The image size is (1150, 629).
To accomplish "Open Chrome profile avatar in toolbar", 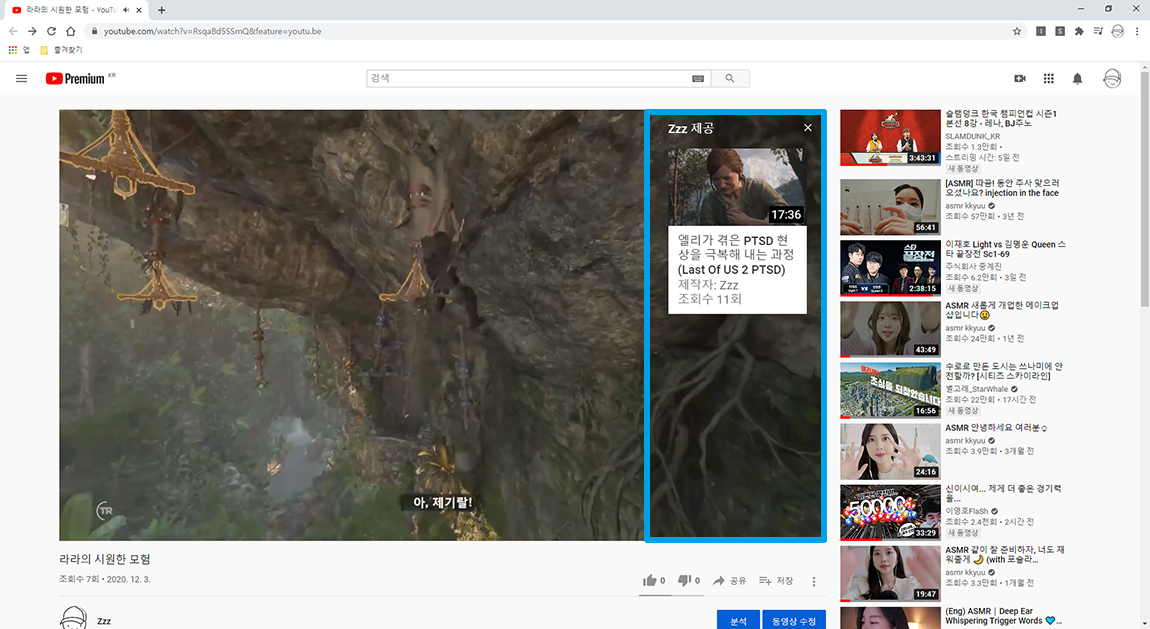I will pos(1118,31).
